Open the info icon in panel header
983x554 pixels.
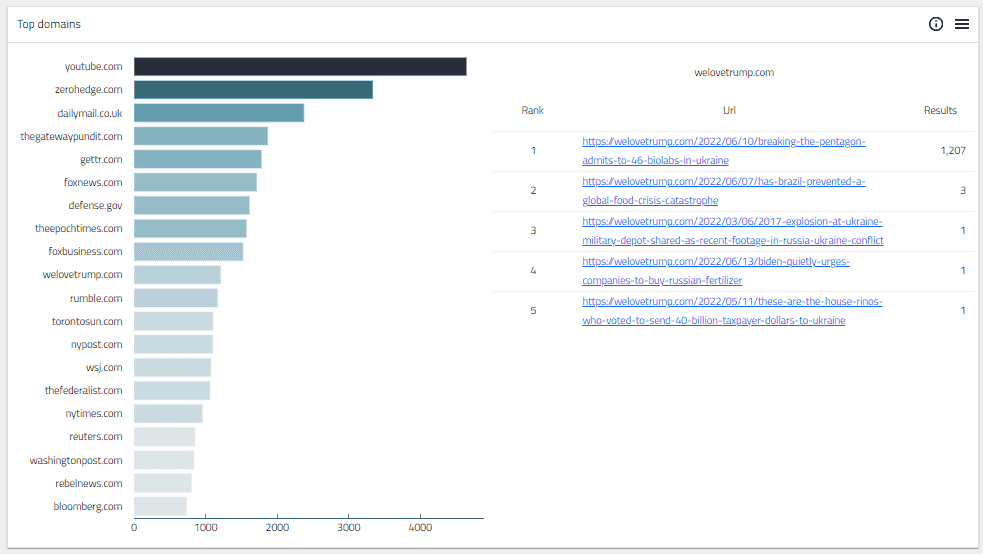935,24
